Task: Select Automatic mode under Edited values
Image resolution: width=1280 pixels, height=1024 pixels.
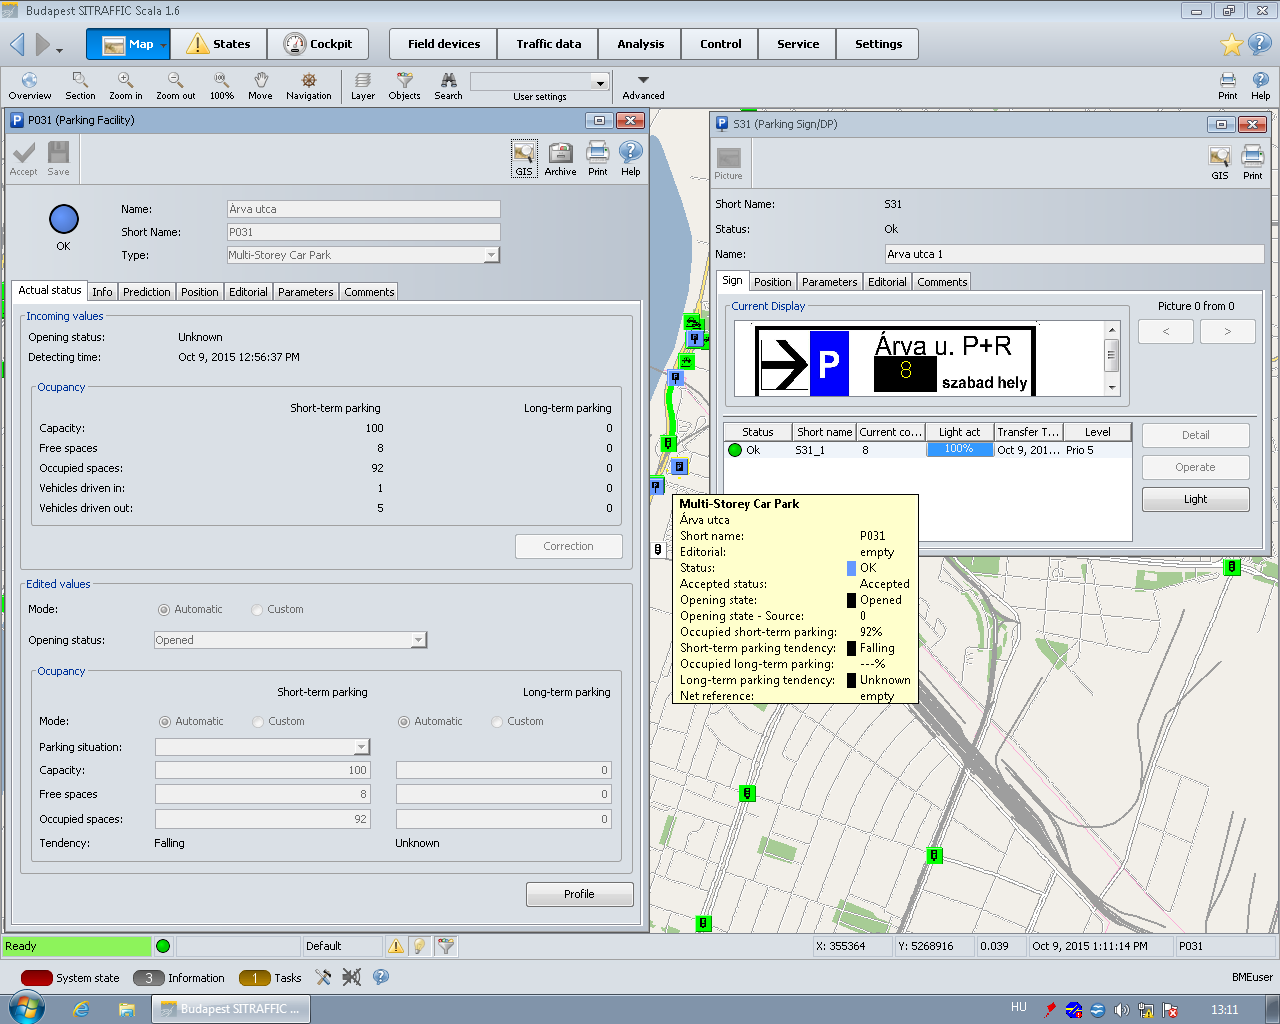Action: pos(164,610)
